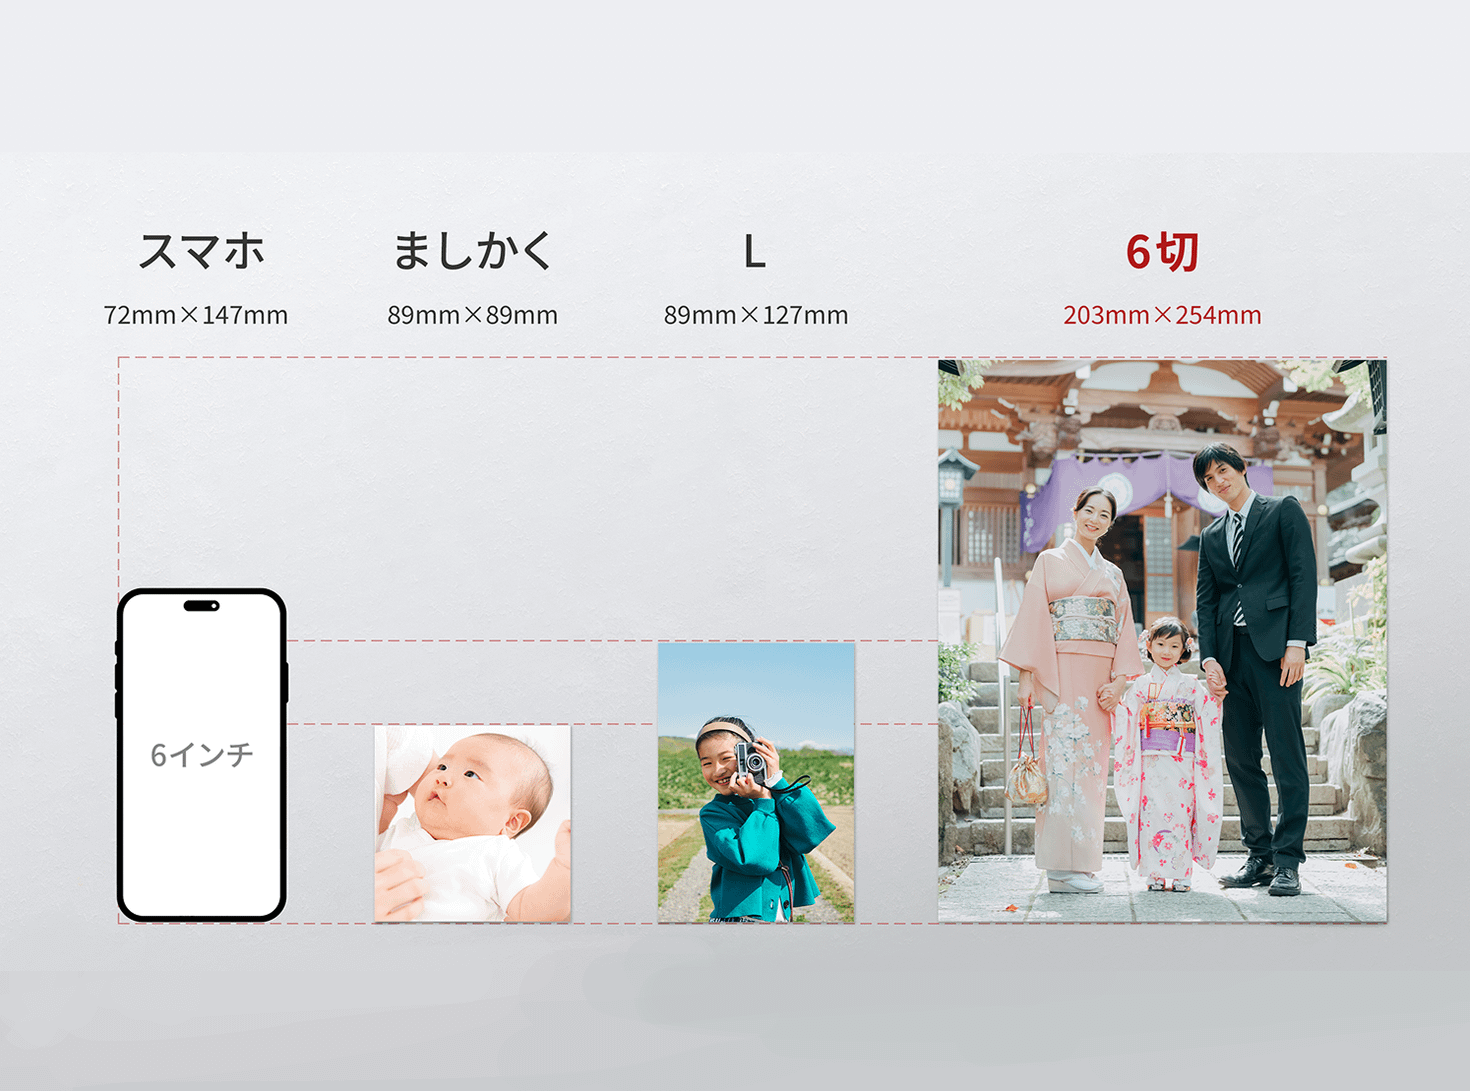
Task: Click the スマホ heading
Action: (x=201, y=251)
